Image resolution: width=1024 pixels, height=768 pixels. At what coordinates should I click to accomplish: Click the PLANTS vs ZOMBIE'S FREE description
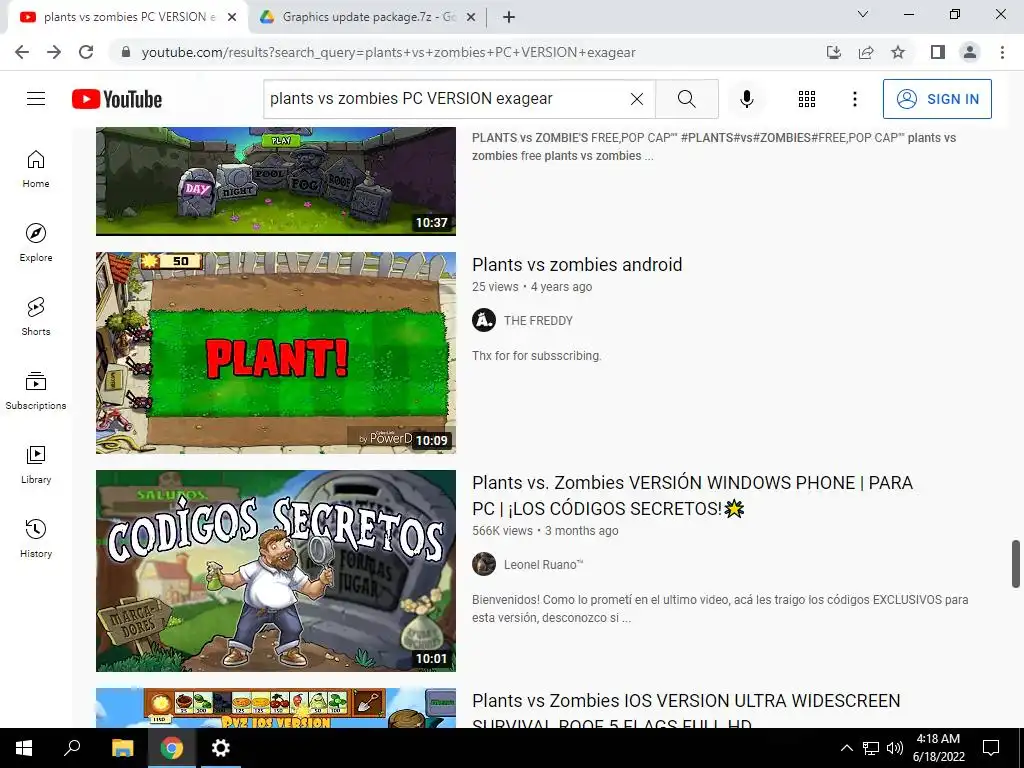(714, 147)
